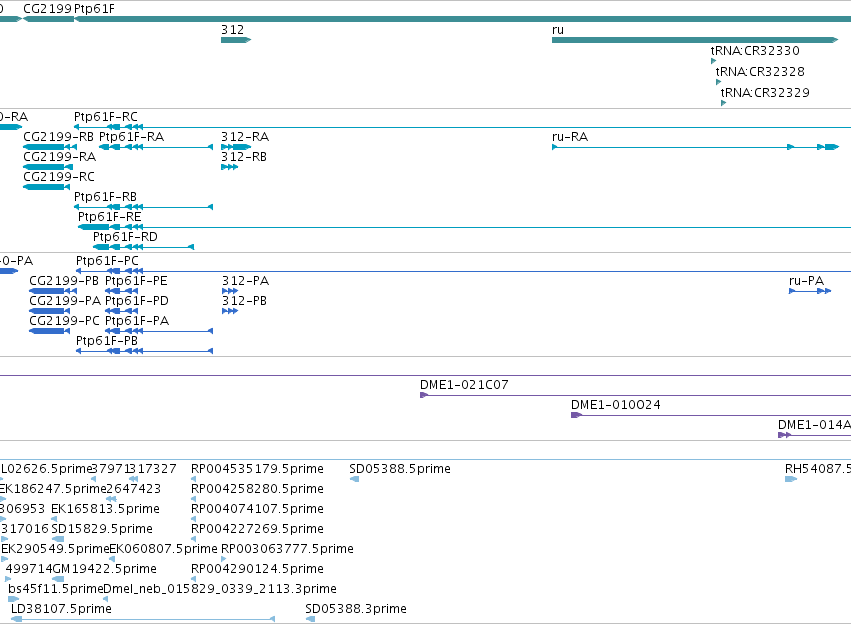Click the 2647423 EST label
This screenshot has width=851, height=624.
point(134,489)
